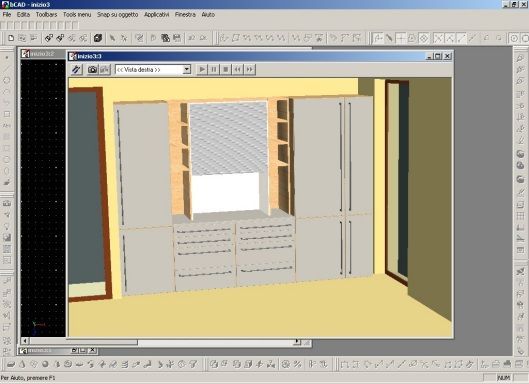Click the horizontal scrollbar right arrow
Screen dimensions: 529x384
[297, 342]
